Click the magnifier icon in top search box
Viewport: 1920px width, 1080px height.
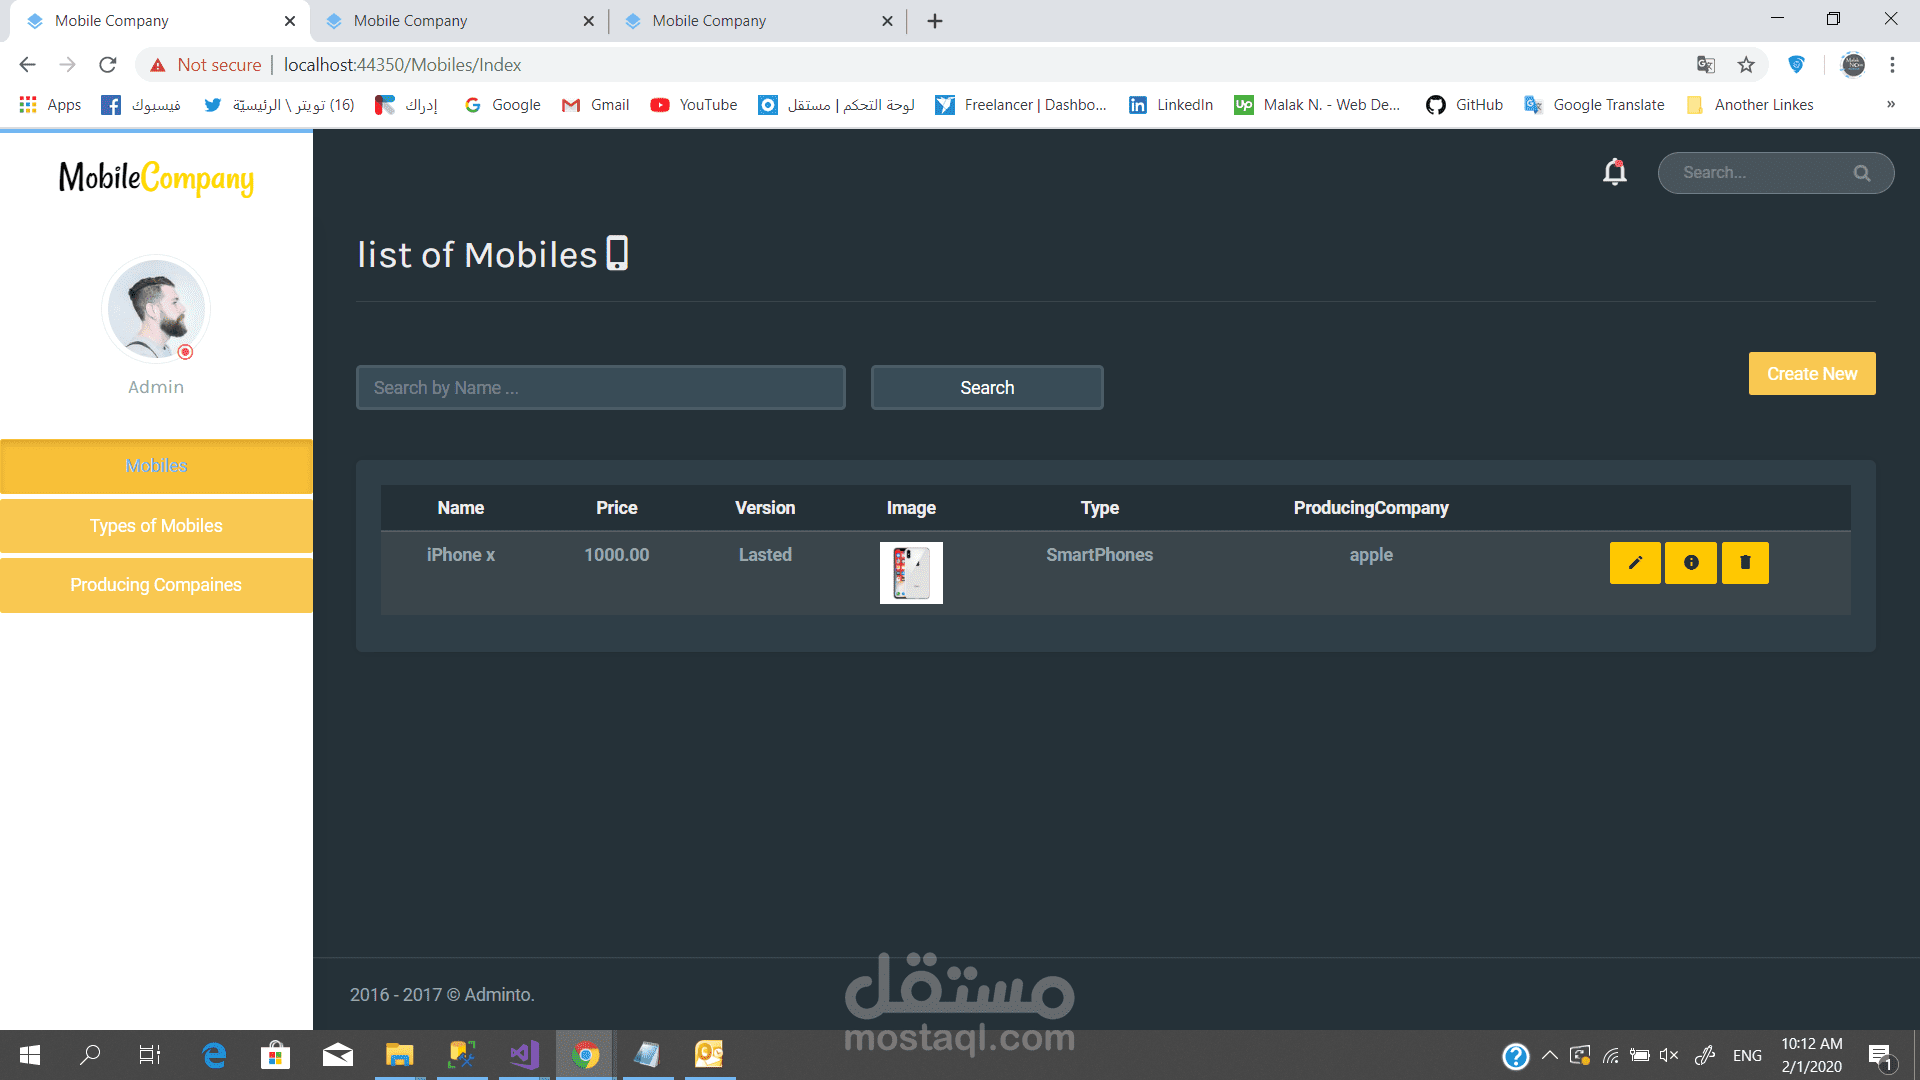(1861, 173)
